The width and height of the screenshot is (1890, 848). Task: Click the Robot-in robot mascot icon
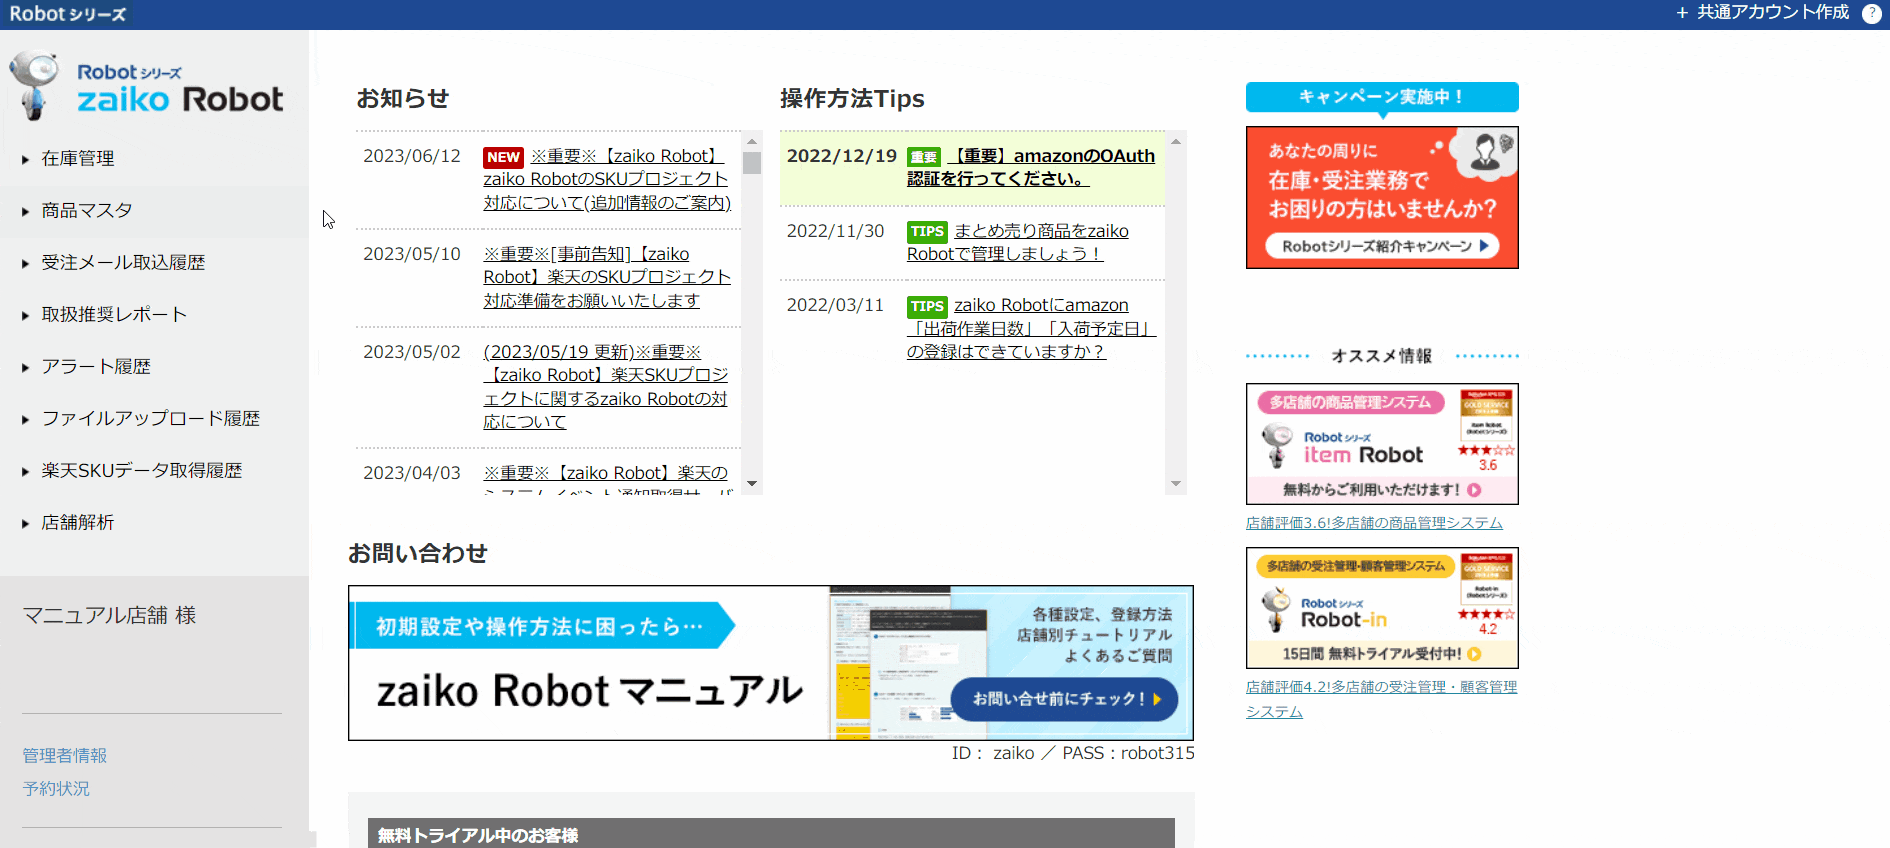click(x=1276, y=610)
